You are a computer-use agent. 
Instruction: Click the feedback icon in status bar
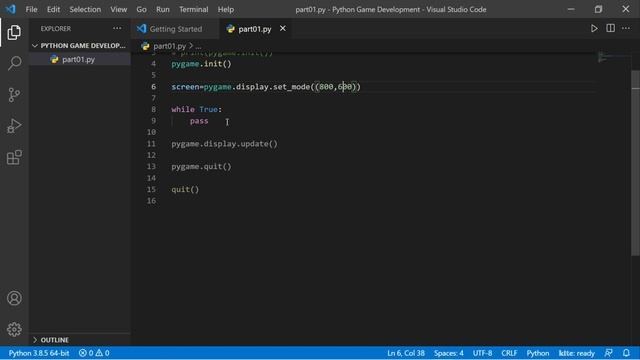click(x=608, y=353)
